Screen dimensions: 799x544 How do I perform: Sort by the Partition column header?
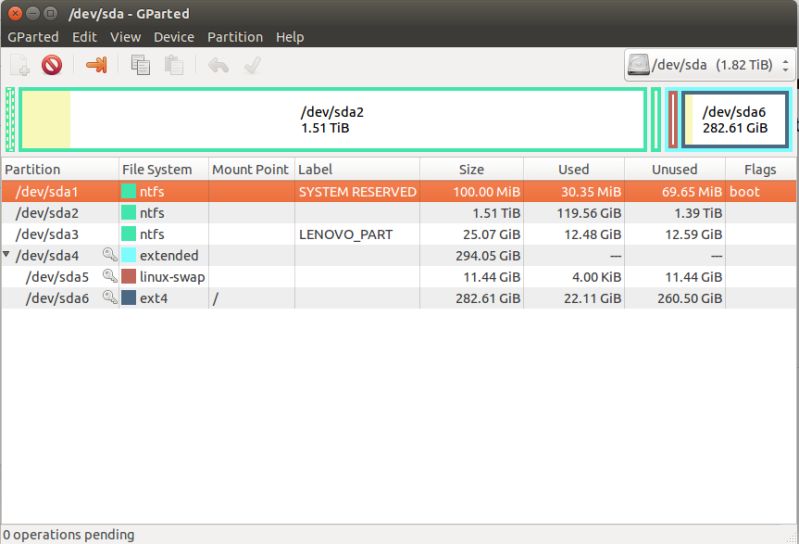[60, 169]
